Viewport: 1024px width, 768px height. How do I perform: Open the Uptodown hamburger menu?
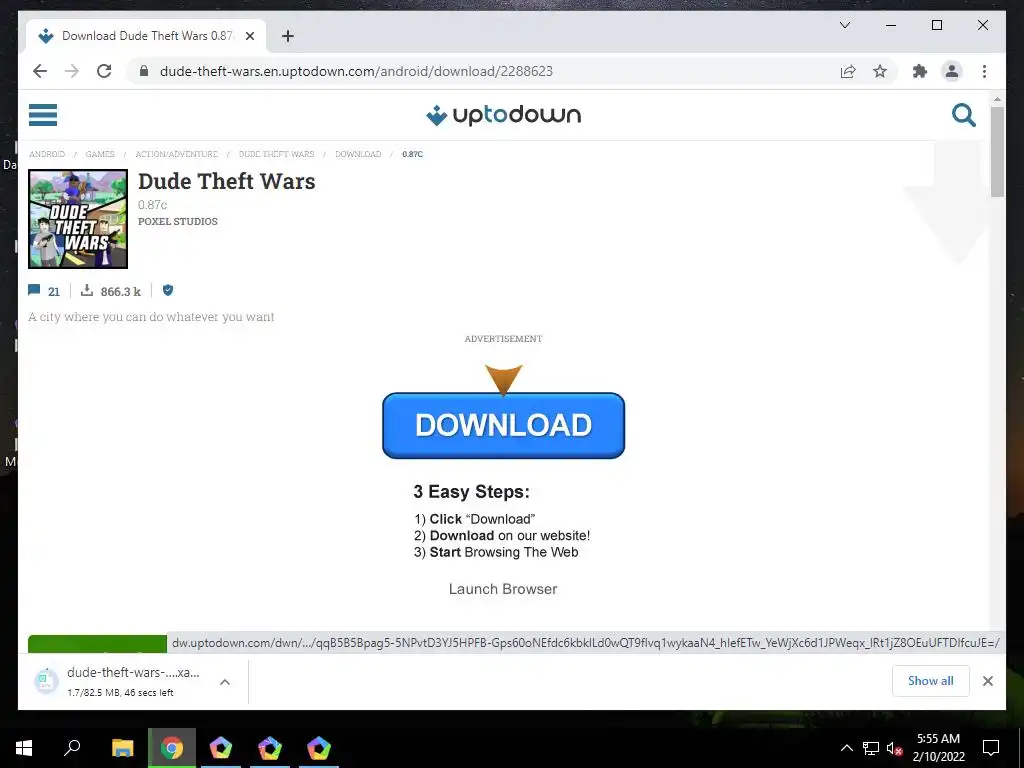click(x=43, y=115)
